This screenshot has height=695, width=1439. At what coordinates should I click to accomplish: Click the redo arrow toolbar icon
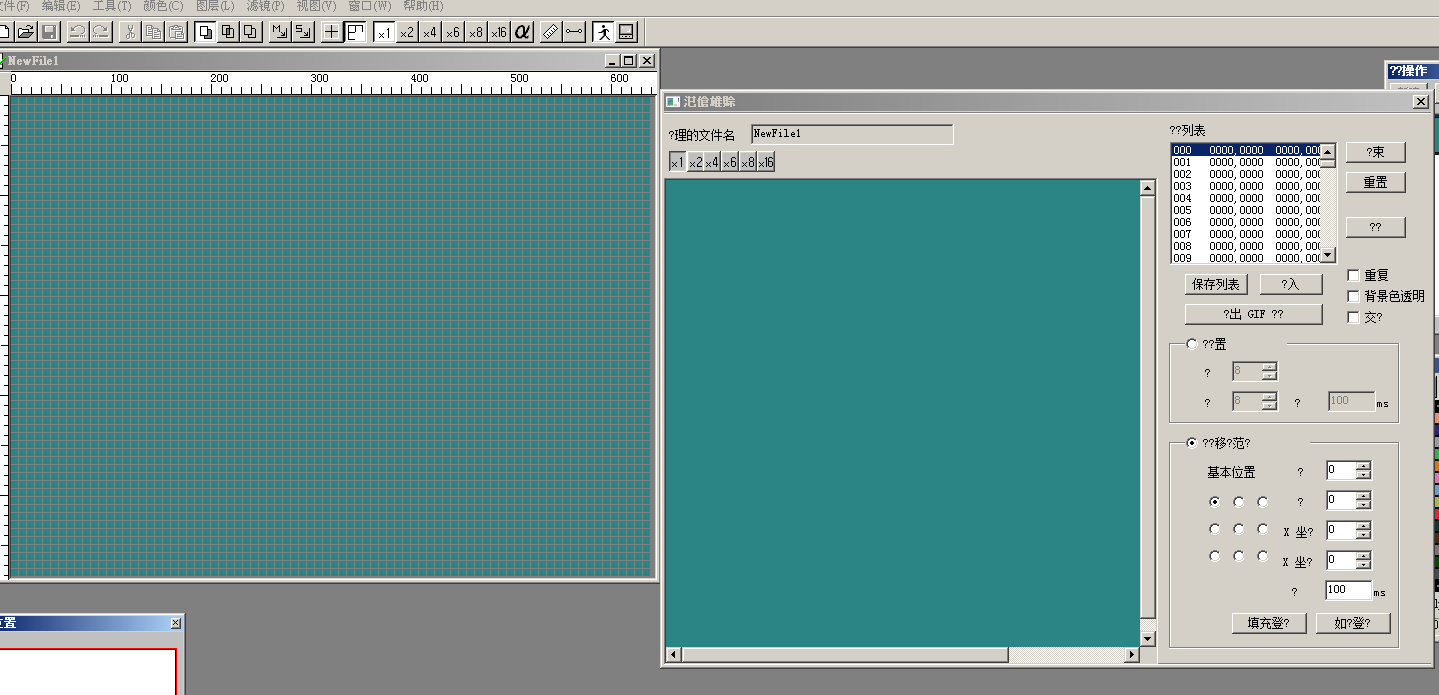(x=100, y=32)
